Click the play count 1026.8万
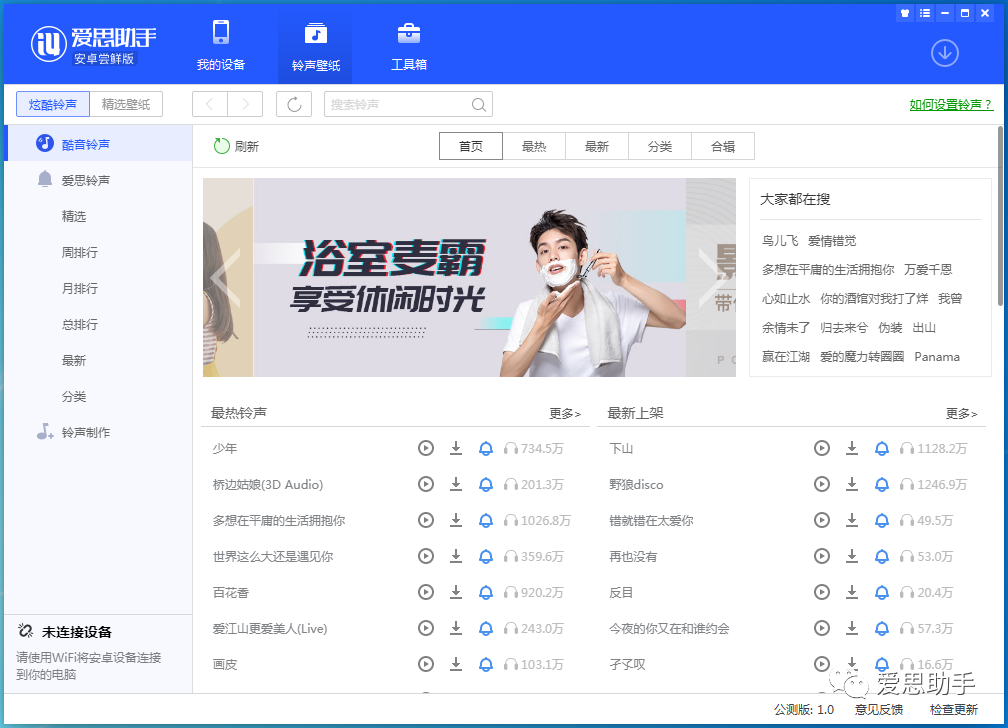Viewport: 1008px width, 728px height. click(545, 520)
